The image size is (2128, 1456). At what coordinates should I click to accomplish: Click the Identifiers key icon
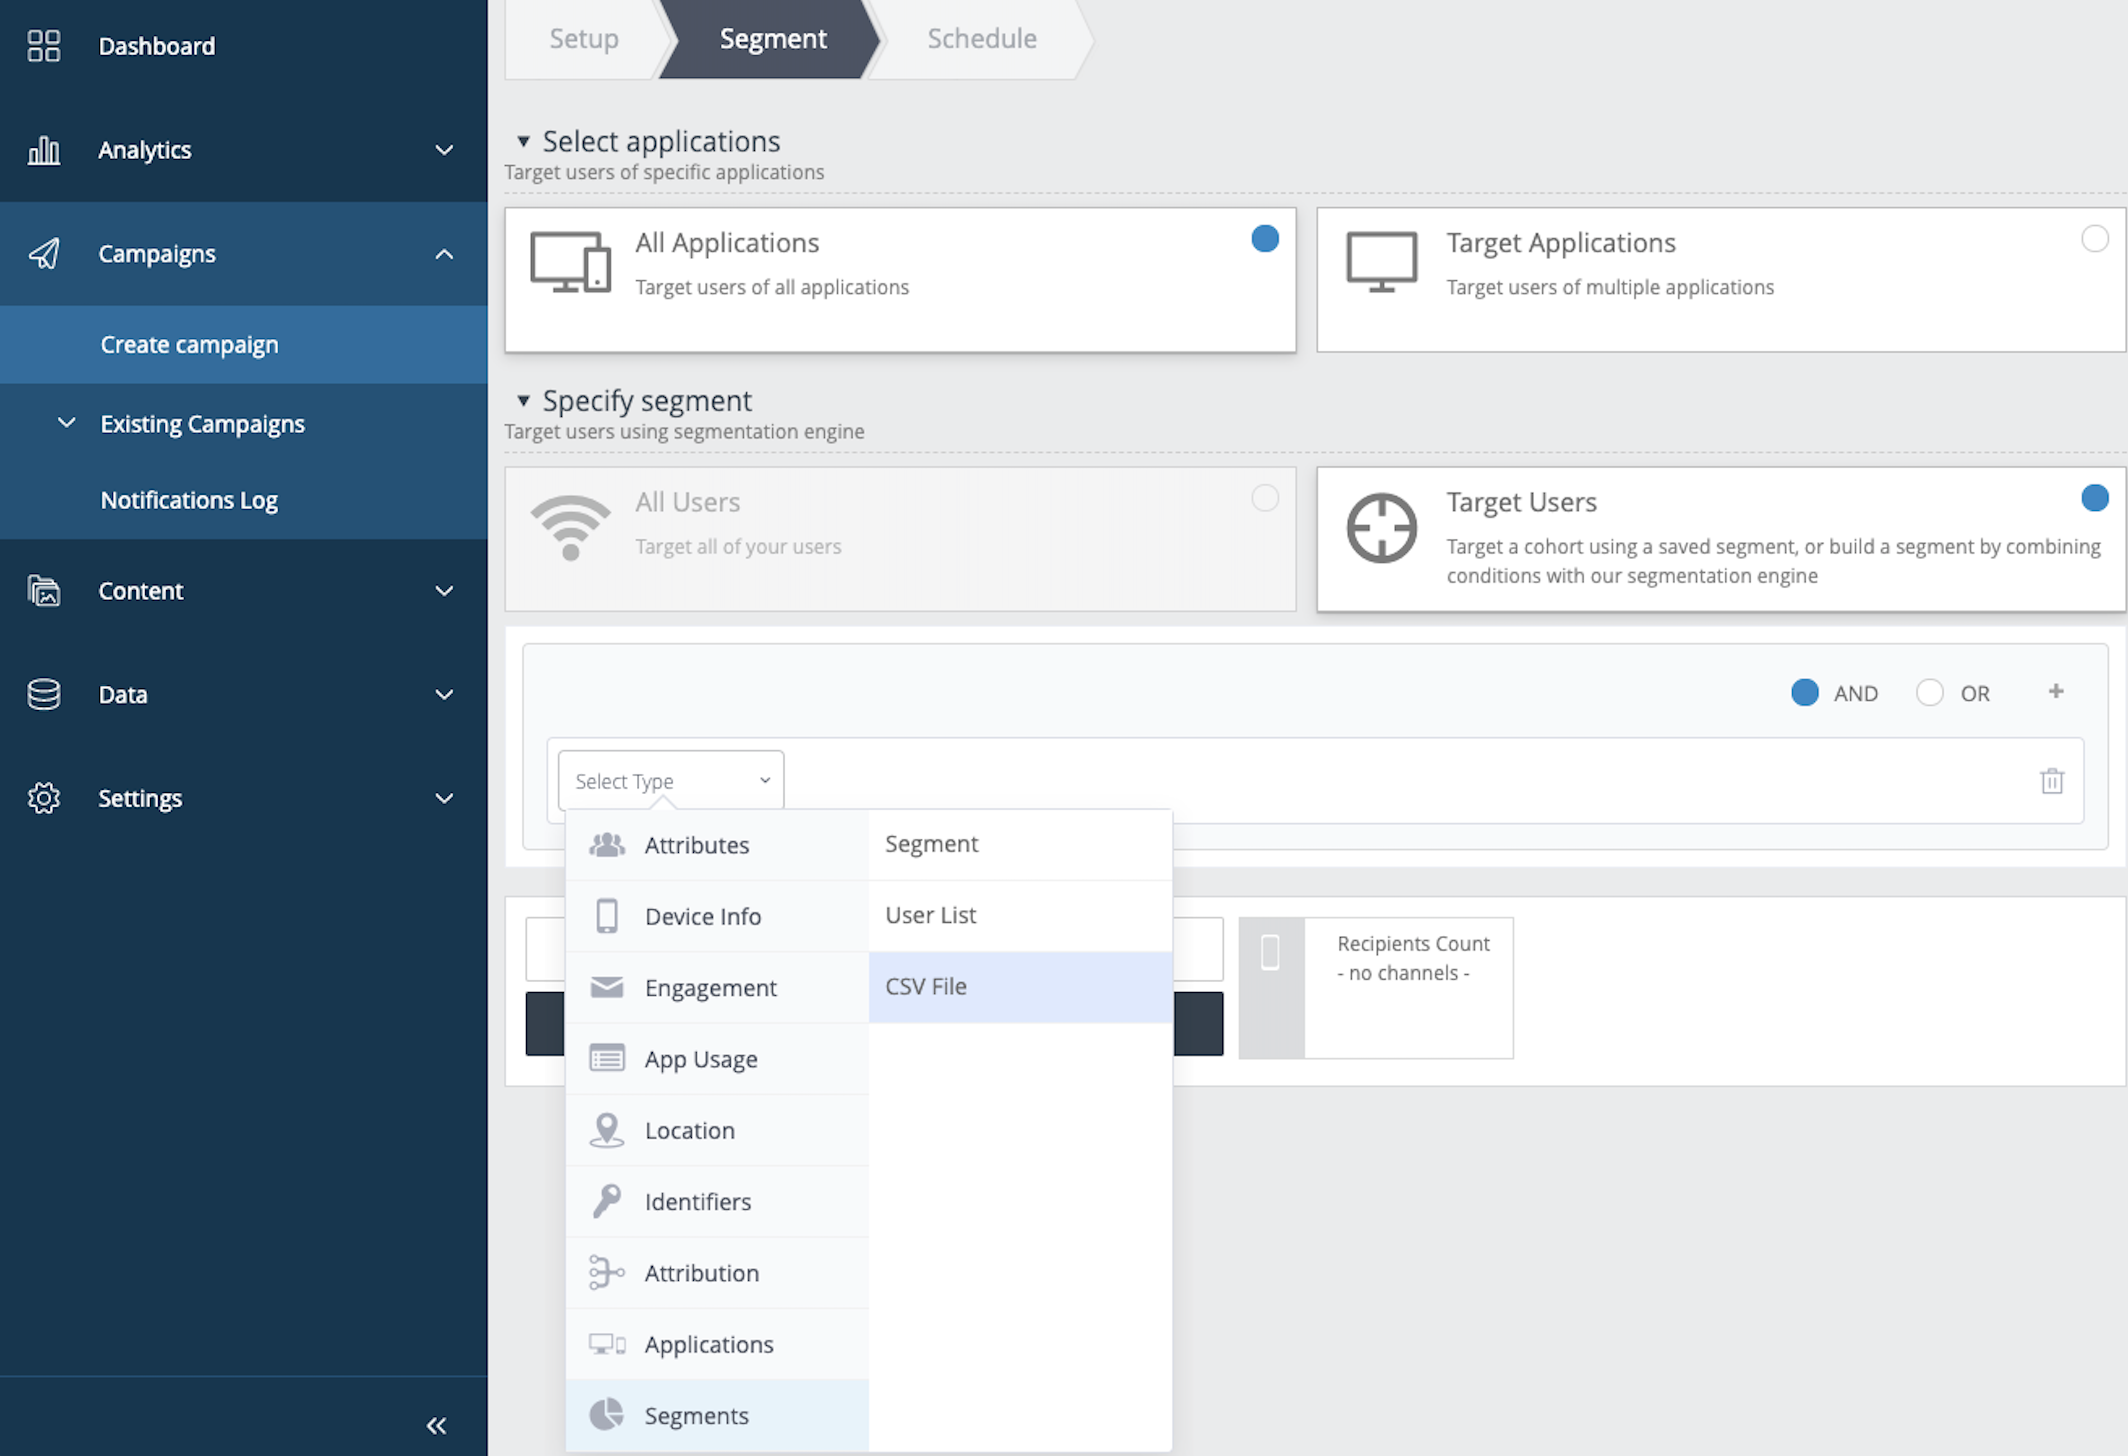[x=606, y=1201]
